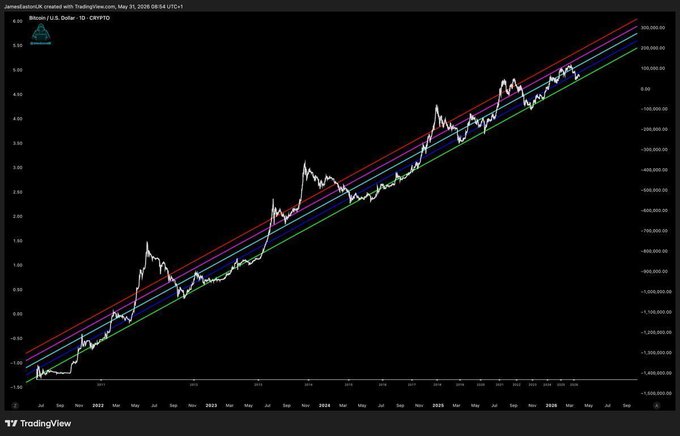The height and width of the screenshot is (436, 680).
Task: Click the 6.00 label on left scale
Action: point(17,21)
